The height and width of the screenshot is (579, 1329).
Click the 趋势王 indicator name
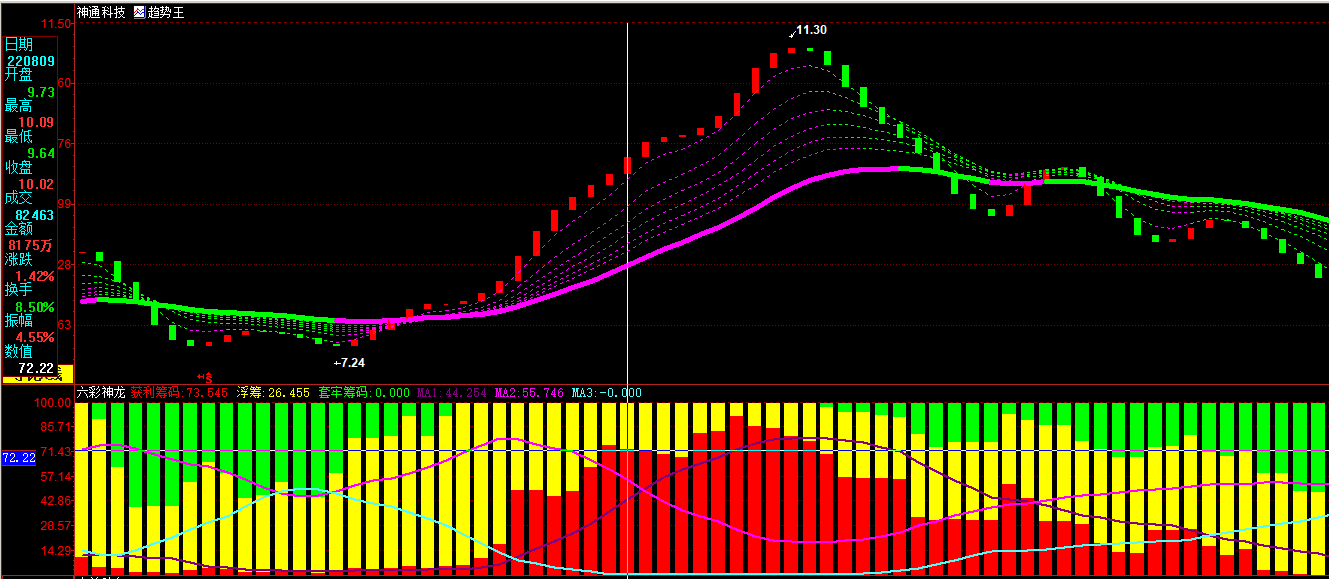click(166, 13)
